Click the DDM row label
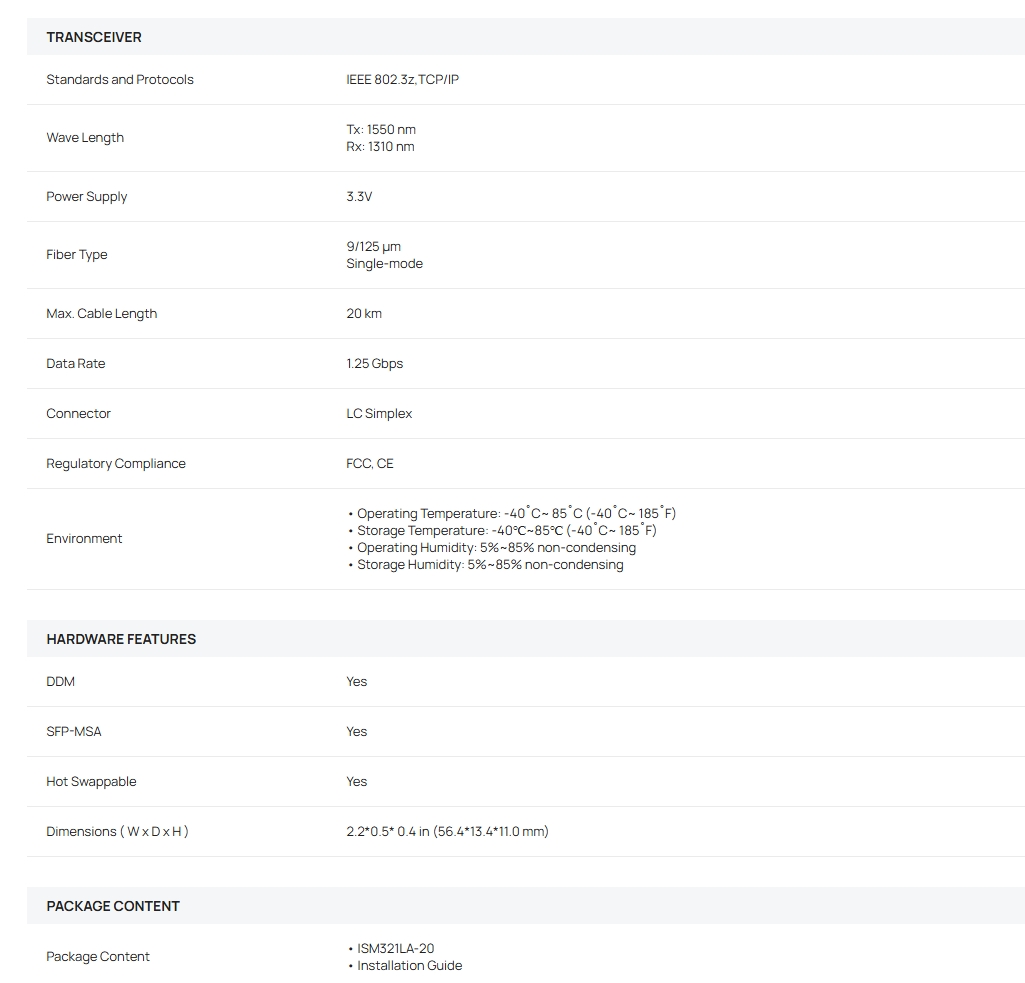Screen dimensions: 1025x983 [61, 682]
